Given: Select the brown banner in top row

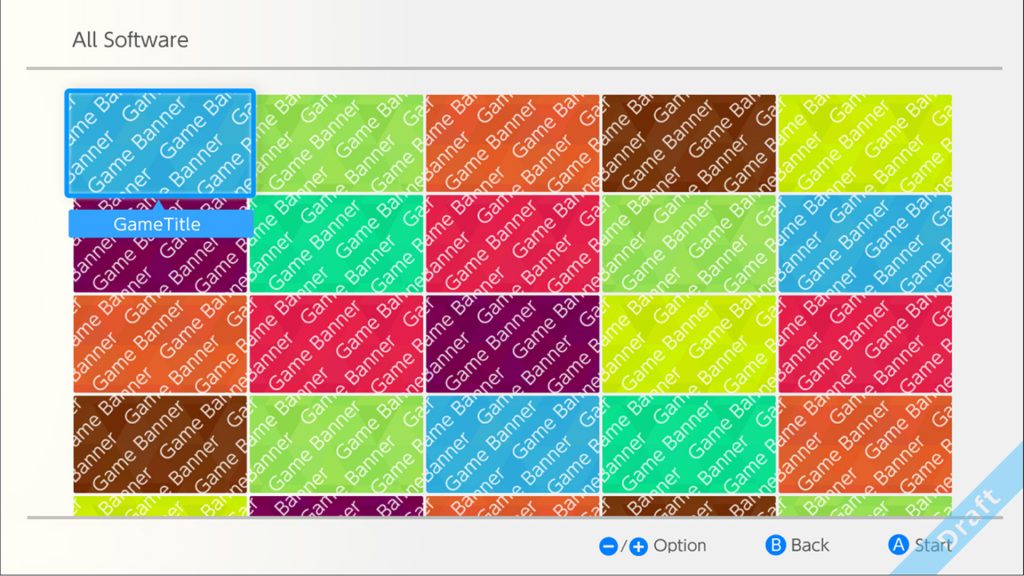Looking at the screenshot, I should [688, 143].
